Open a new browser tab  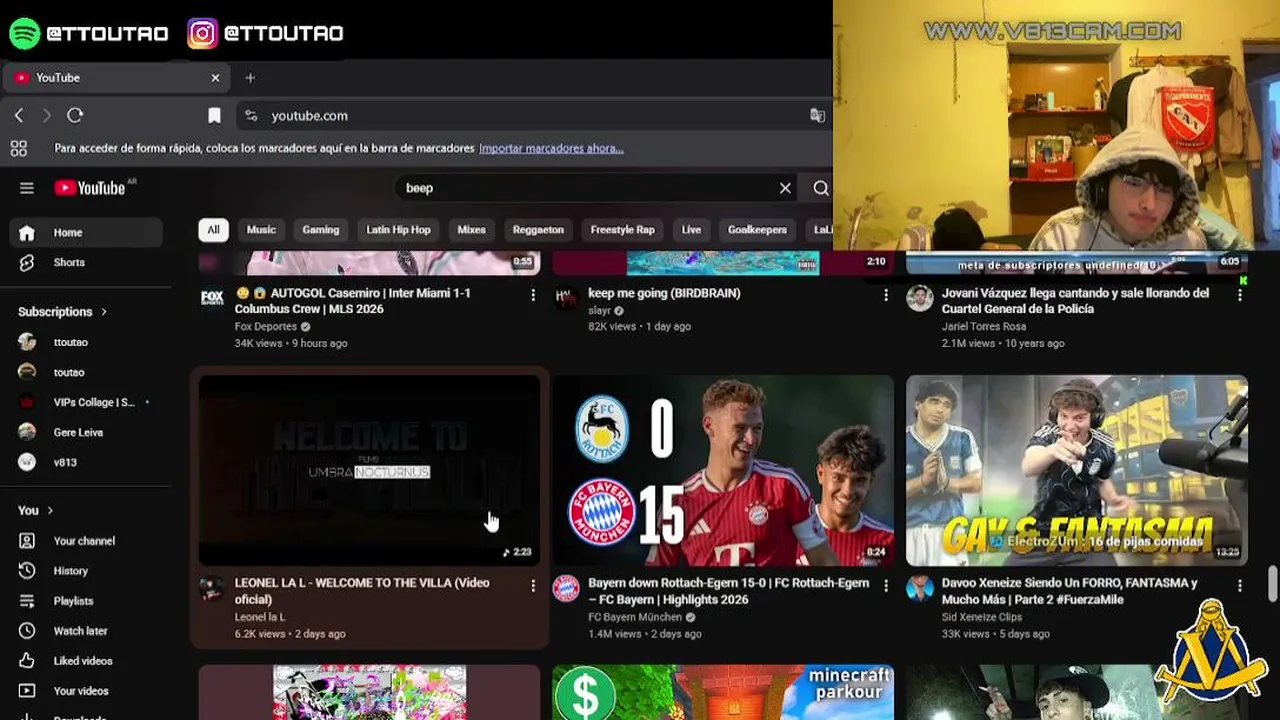tap(250, 78)
